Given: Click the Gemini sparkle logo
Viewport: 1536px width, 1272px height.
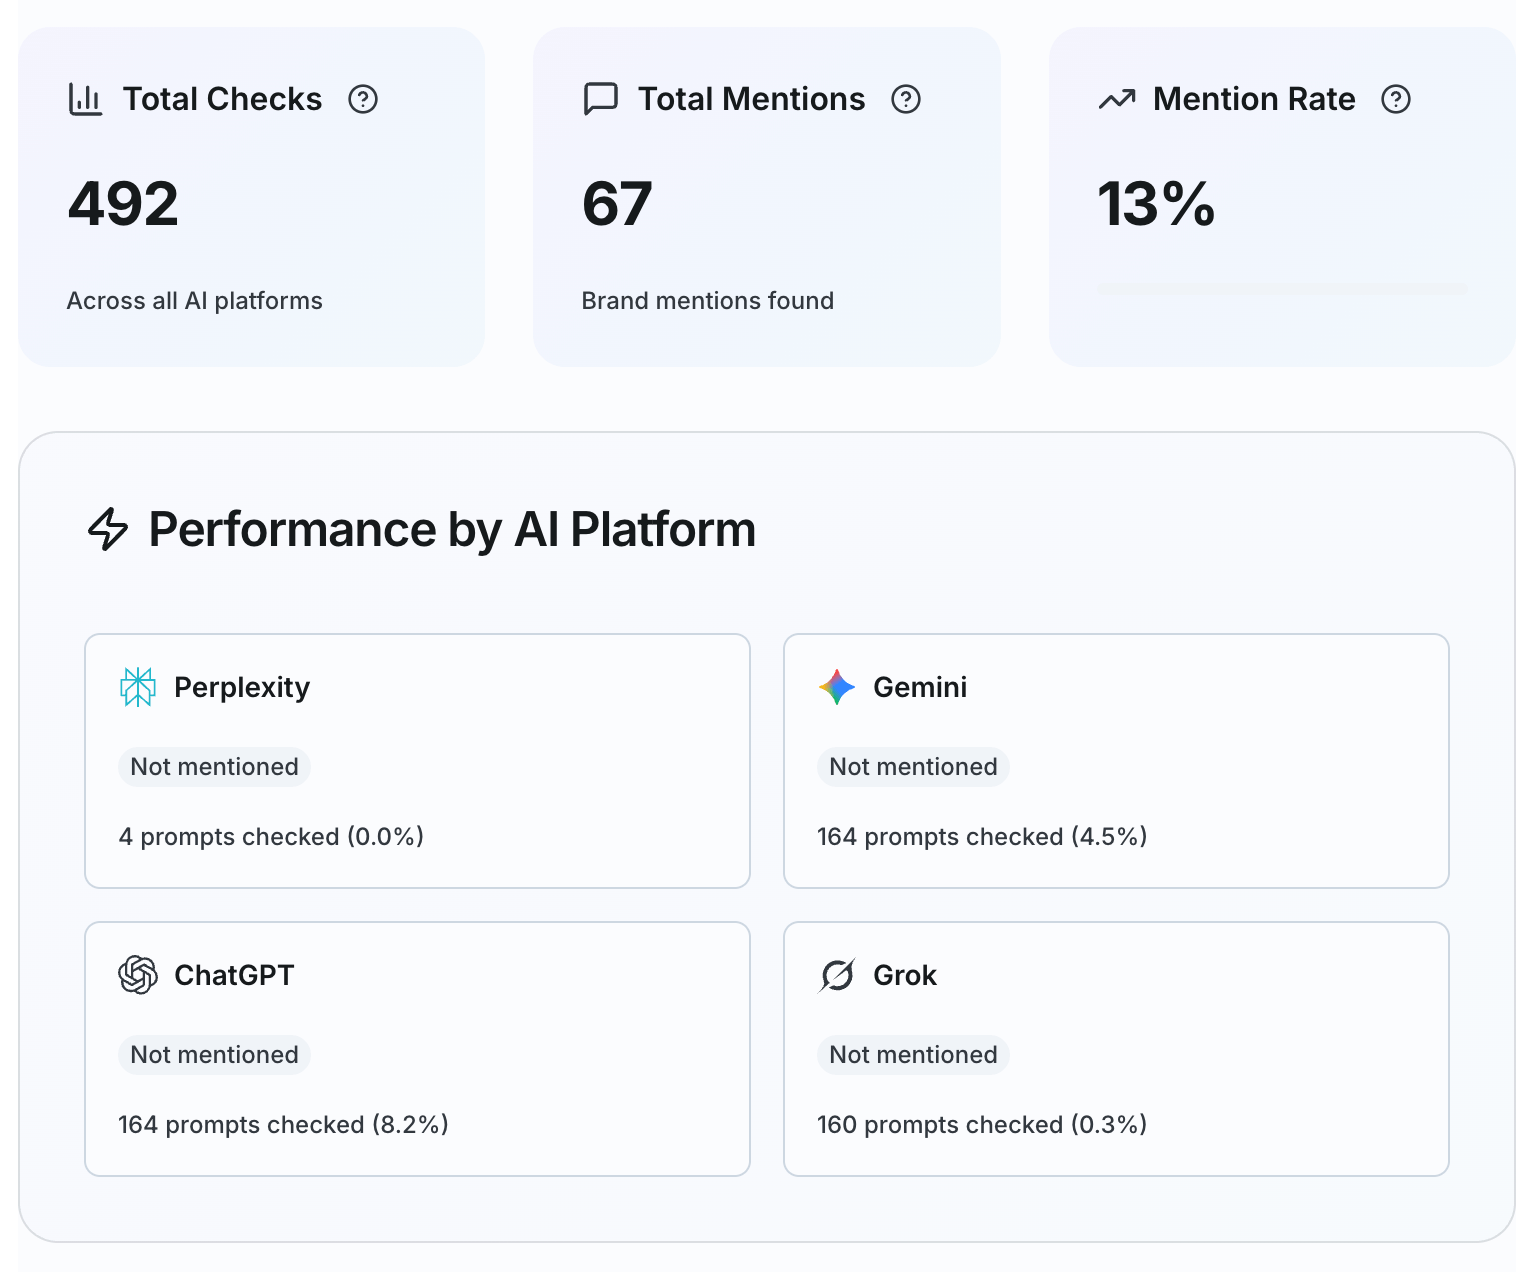Looking at the screenshot, I should [x=836, y=687].
